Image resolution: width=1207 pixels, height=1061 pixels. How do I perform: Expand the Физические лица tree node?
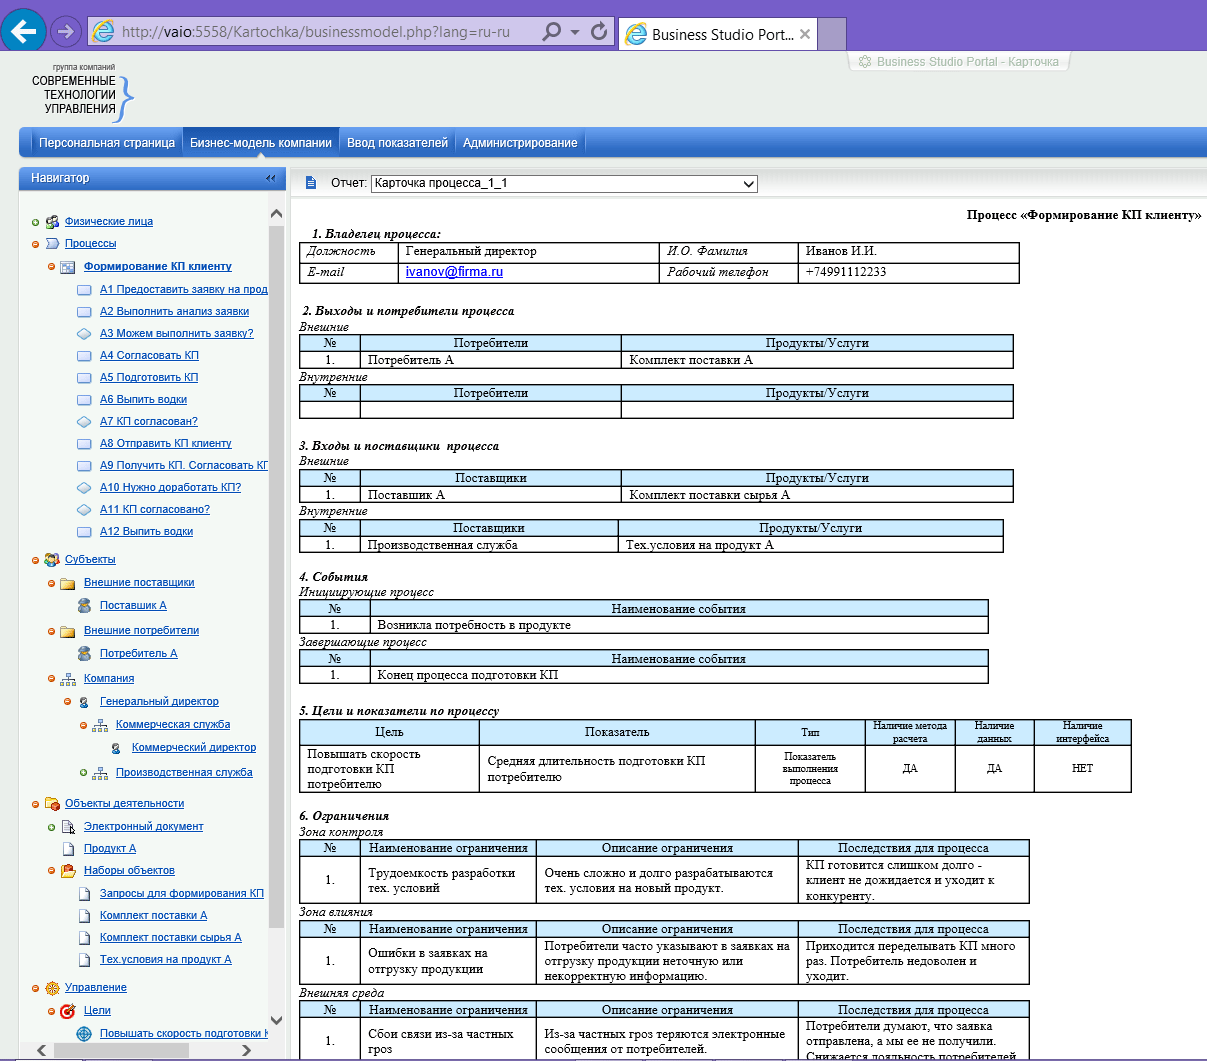point(36,222)
